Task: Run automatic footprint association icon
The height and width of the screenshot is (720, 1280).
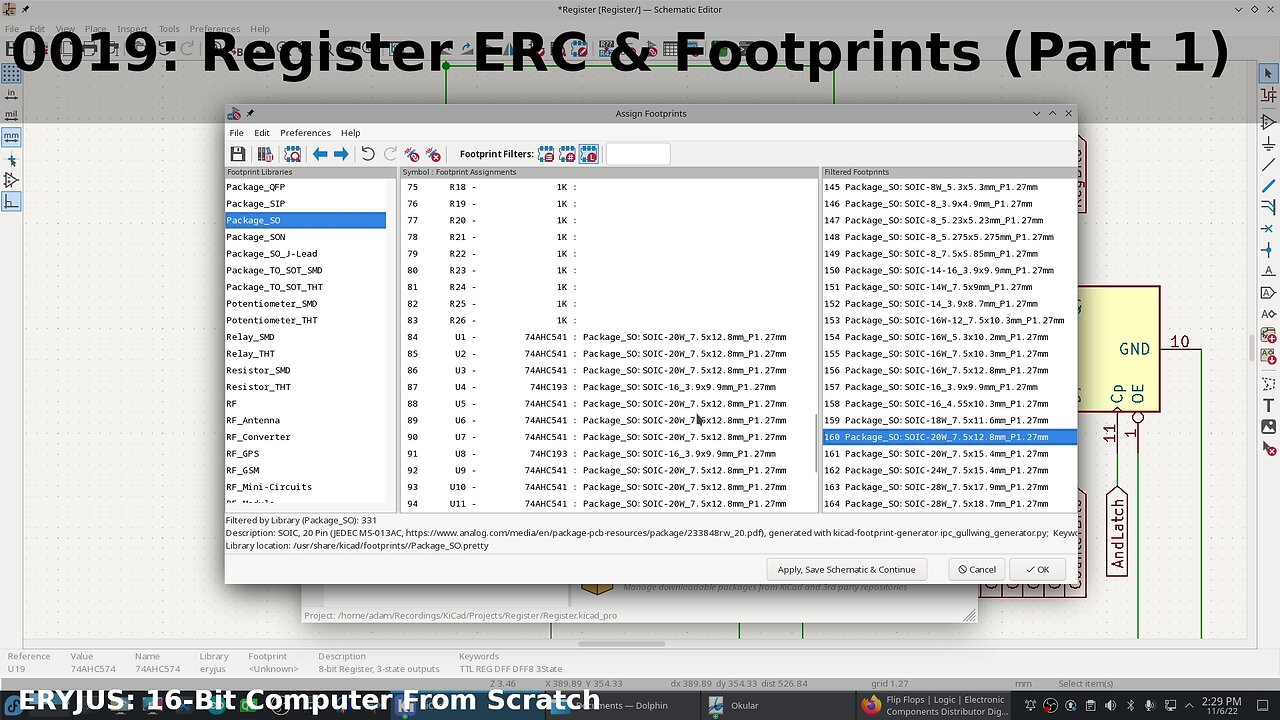Action: click(x=412, y=154)
